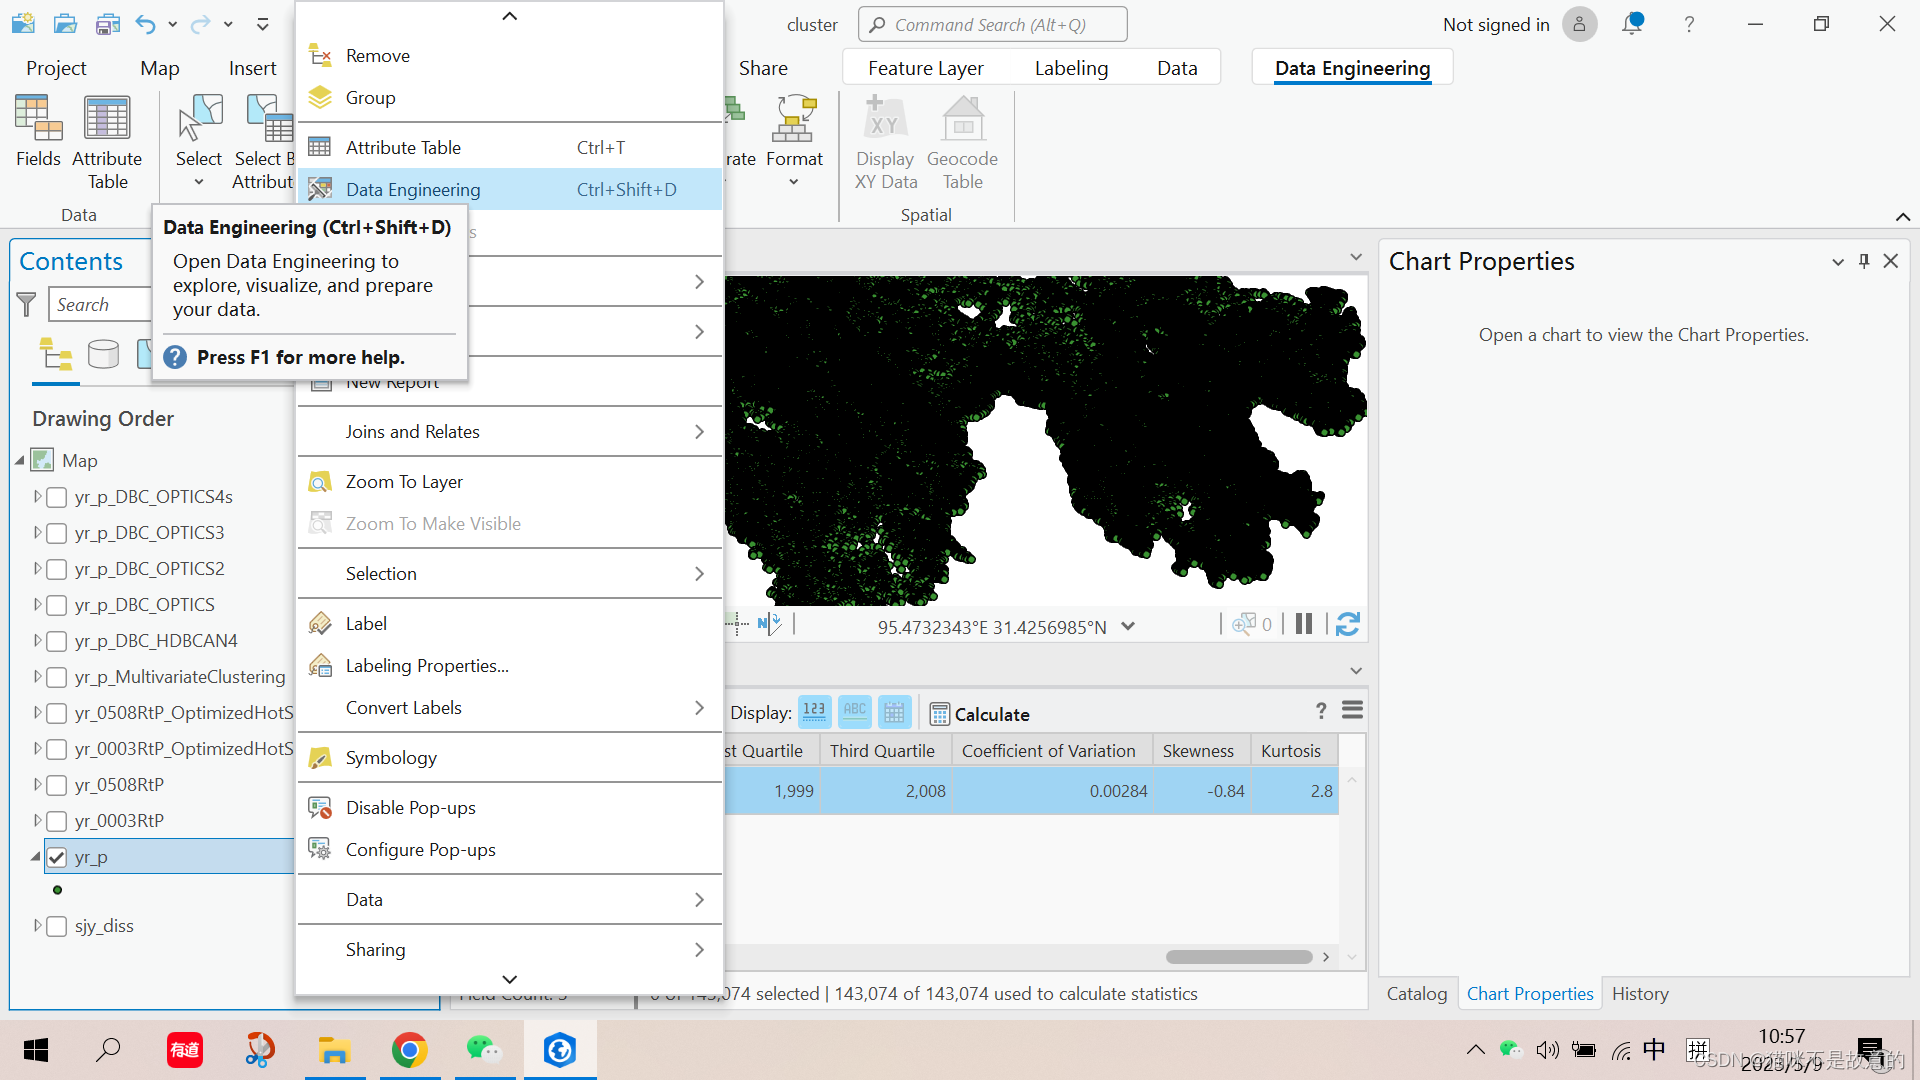Screen dimensions: 1920x1080
Task: Click the notifications bell icon
Action: click(x=1632, y=24)
